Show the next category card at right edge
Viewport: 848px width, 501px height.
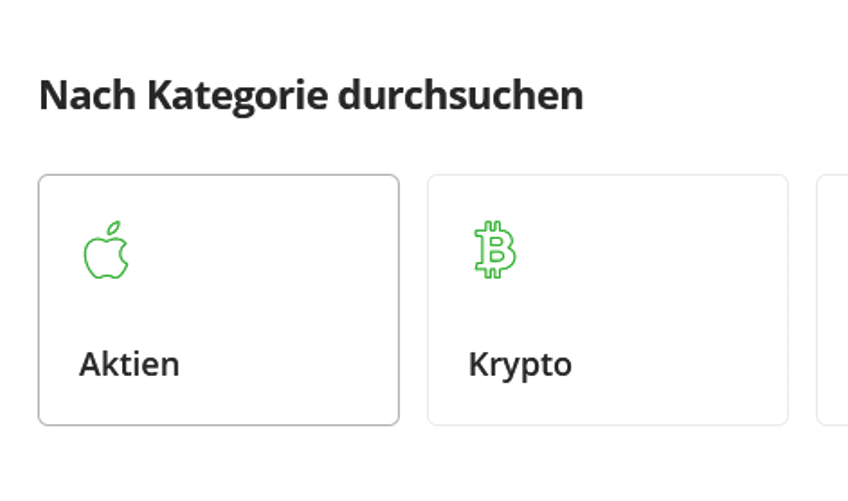click(832, 300)
